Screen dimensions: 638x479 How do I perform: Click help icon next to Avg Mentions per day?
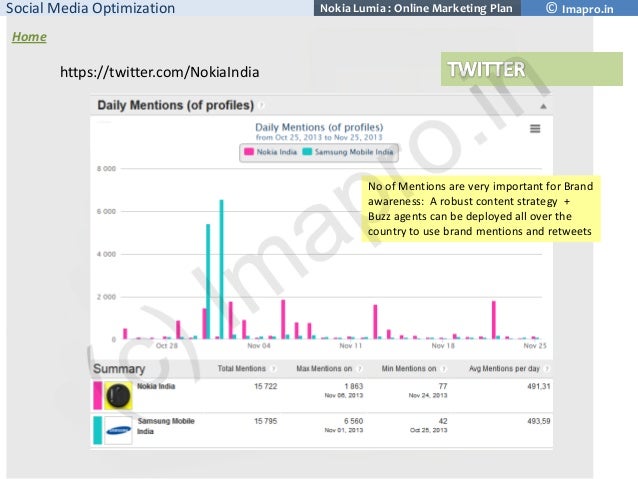tap(547, 369)
